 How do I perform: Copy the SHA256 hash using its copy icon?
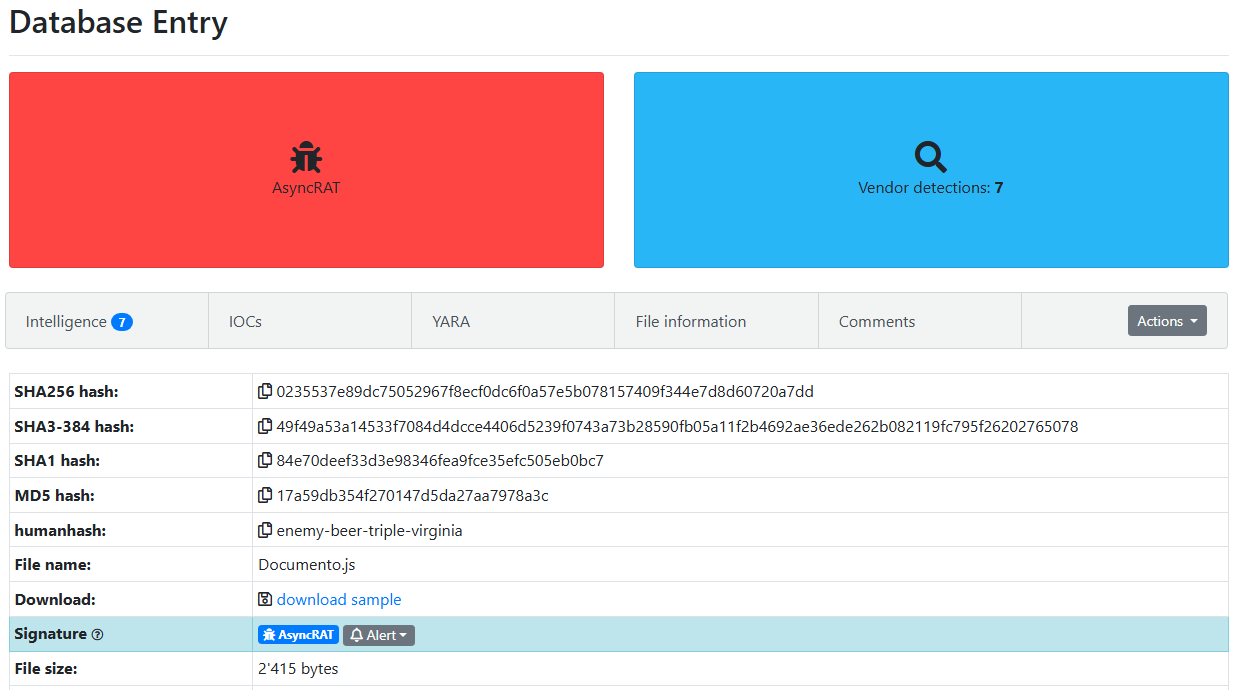coord(265,391)
